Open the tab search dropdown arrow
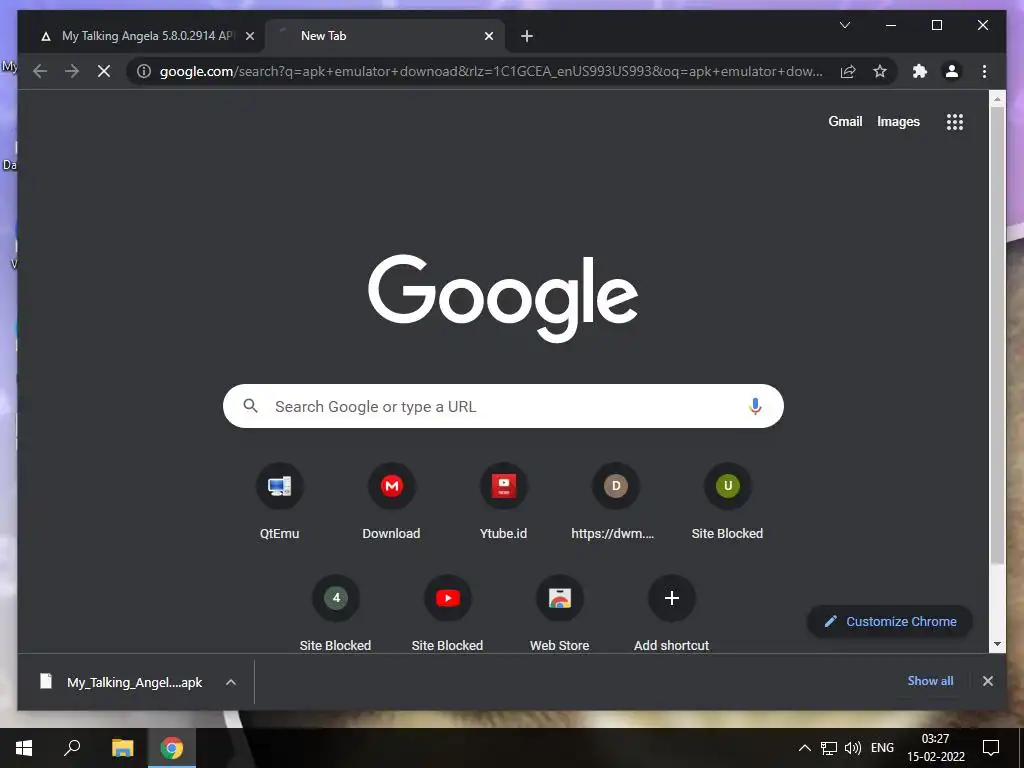 [x=844, y=25]
